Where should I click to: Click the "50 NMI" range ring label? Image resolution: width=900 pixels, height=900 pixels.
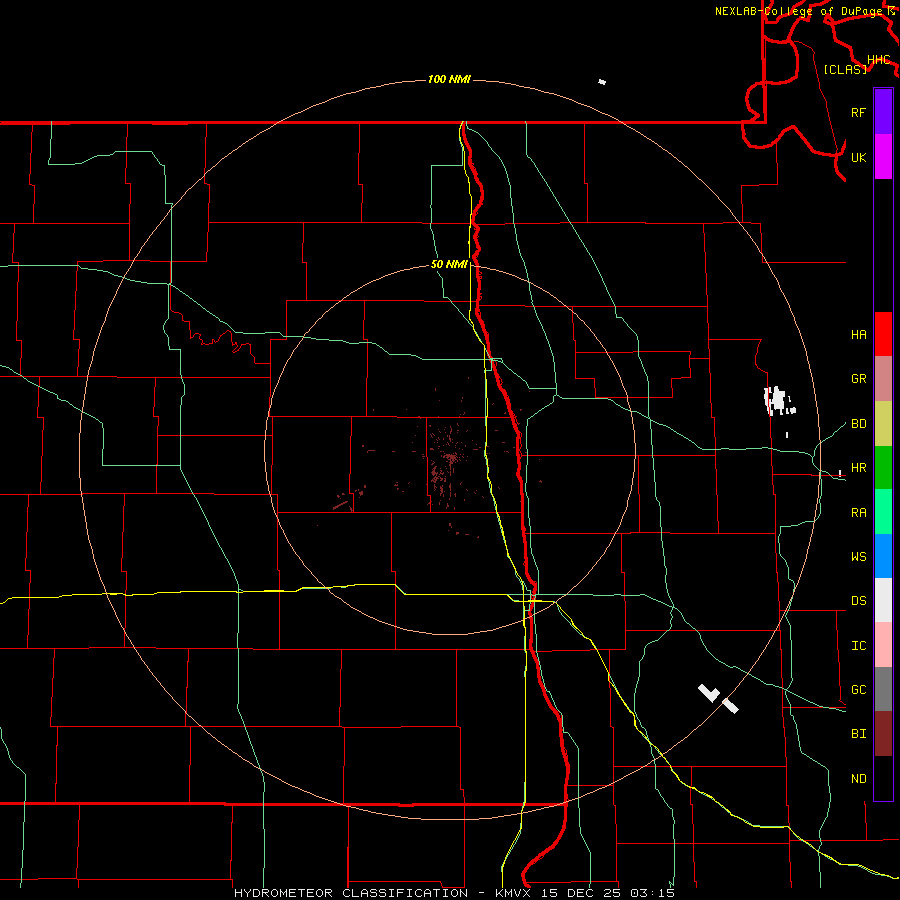pos(449,264)
